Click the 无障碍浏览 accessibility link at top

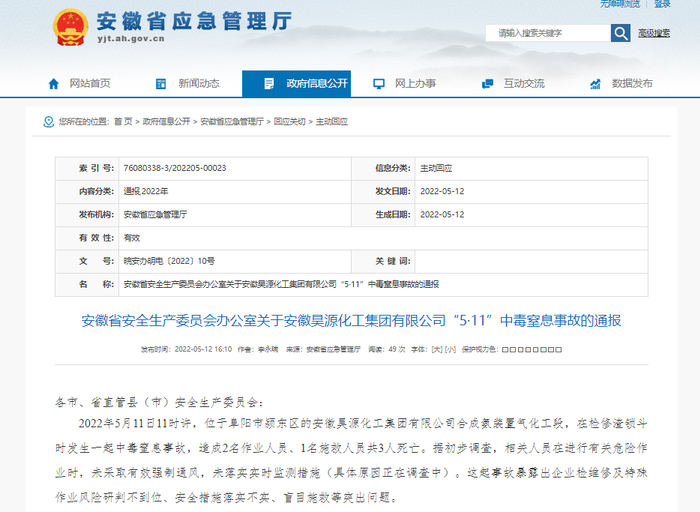coord(619,4)
